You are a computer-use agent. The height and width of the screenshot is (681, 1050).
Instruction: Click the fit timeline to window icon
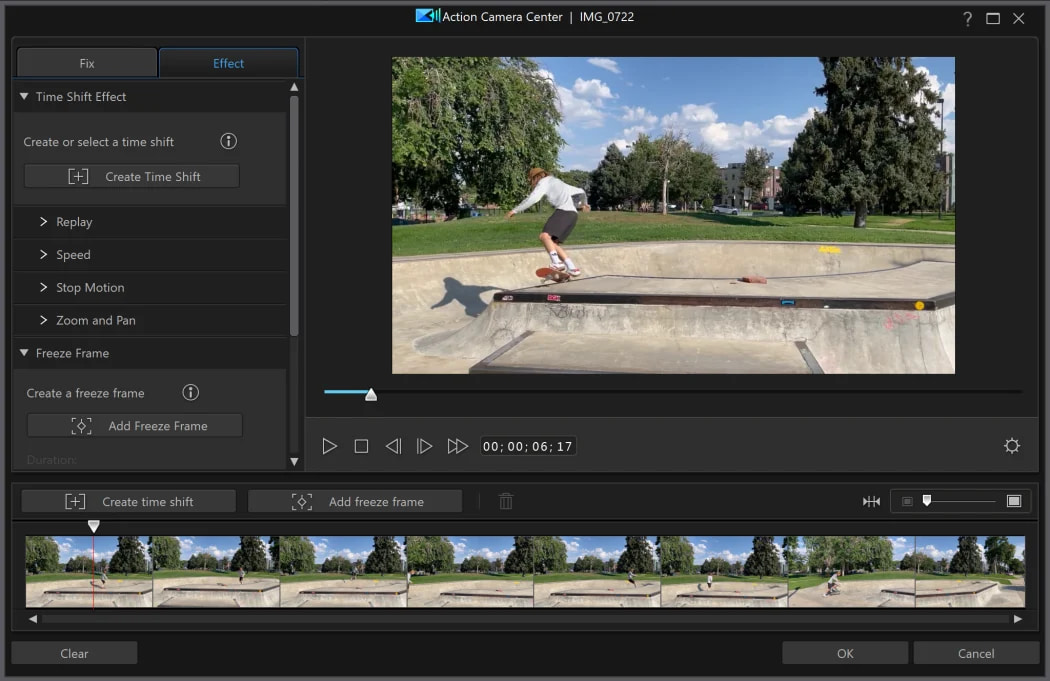click(871, 501)
